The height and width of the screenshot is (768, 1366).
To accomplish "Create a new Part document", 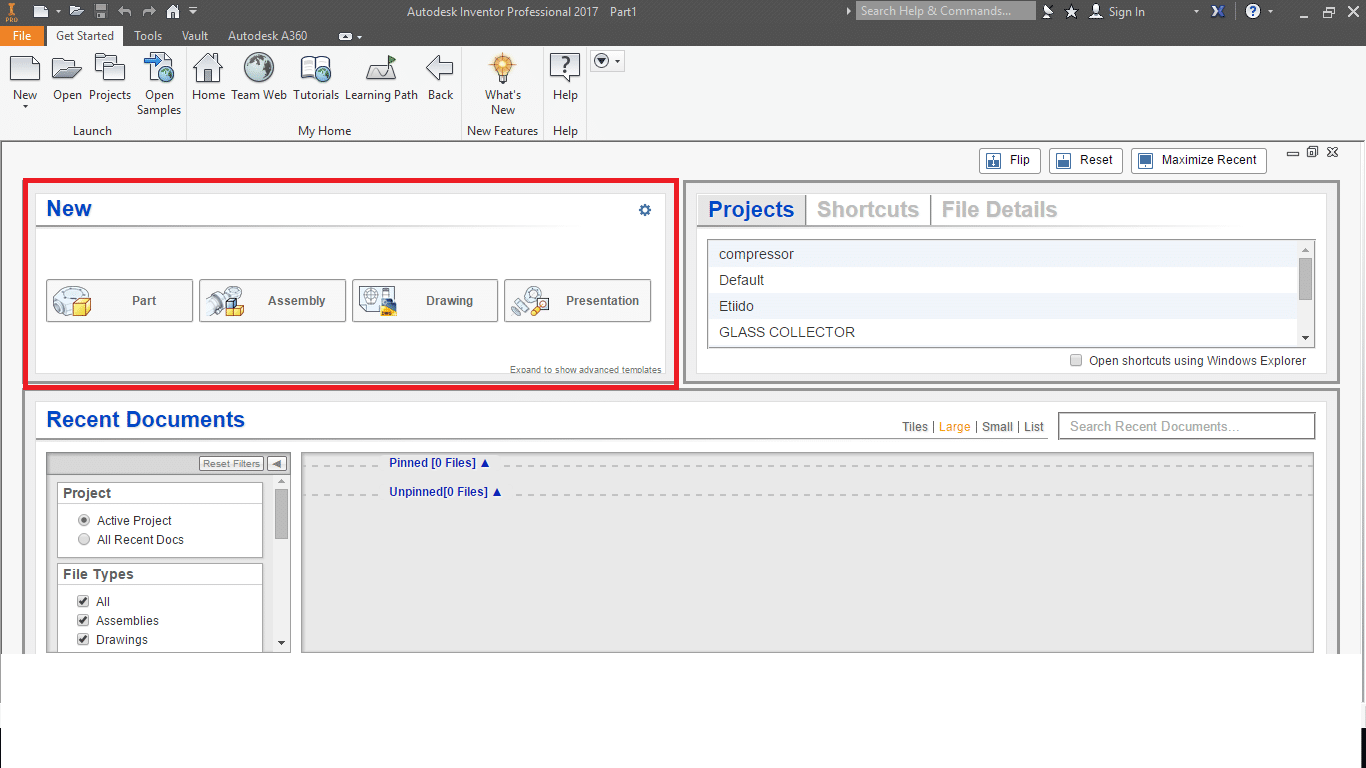I will pos(119,300).
